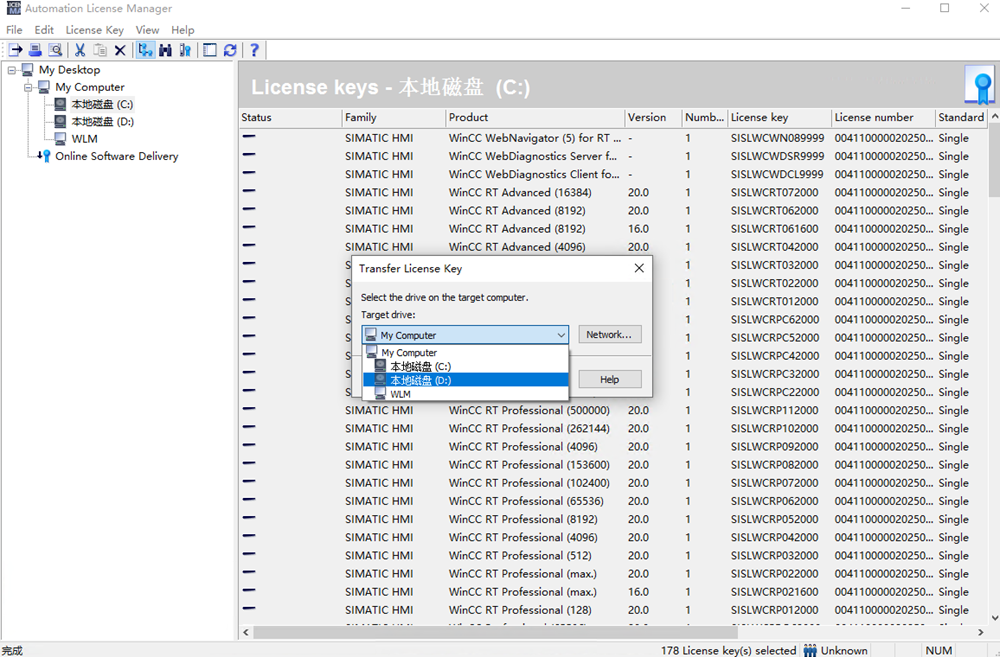This screenshot has width=1000, height=657.
Task: Click the Network... button
Action: point(609,335)
